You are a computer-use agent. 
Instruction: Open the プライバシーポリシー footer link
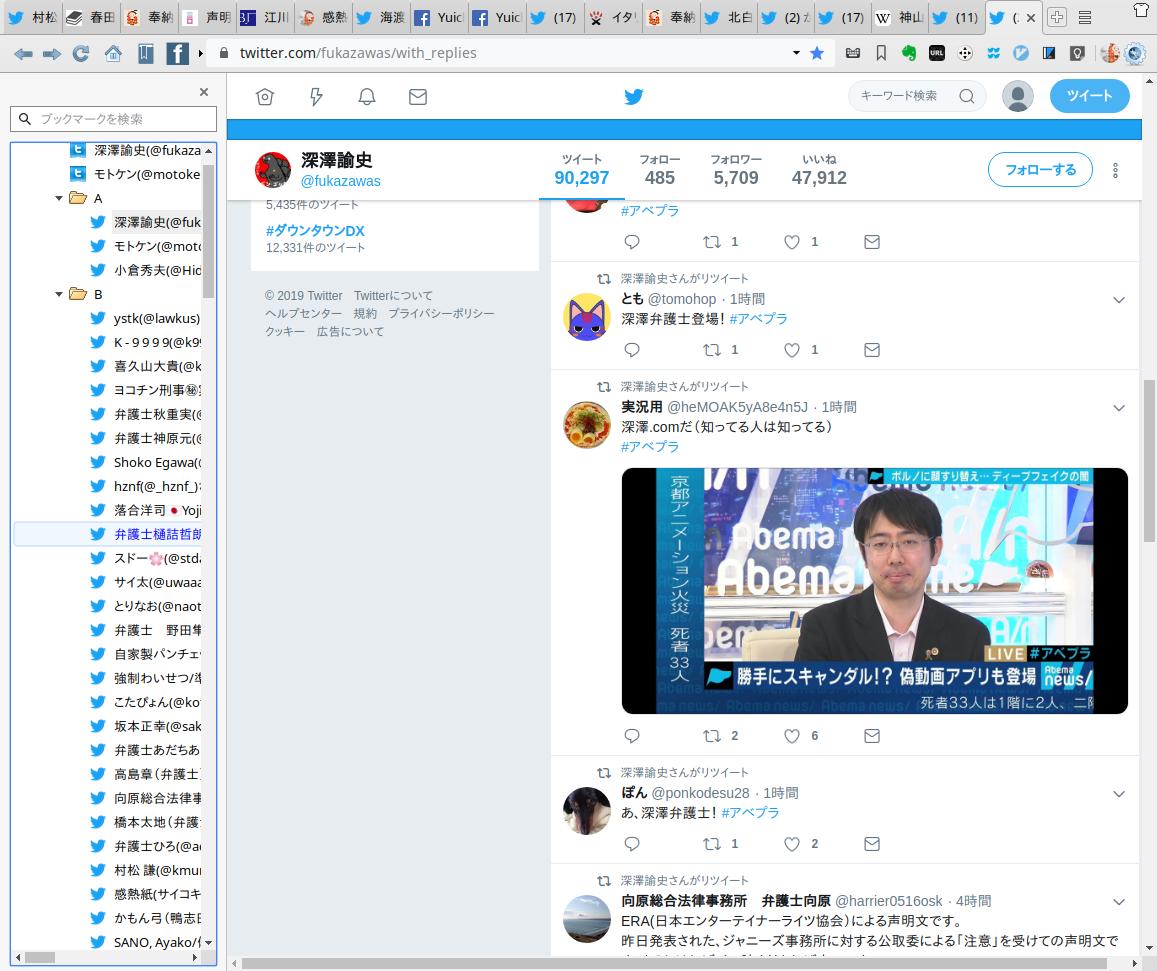coord(441,314)
